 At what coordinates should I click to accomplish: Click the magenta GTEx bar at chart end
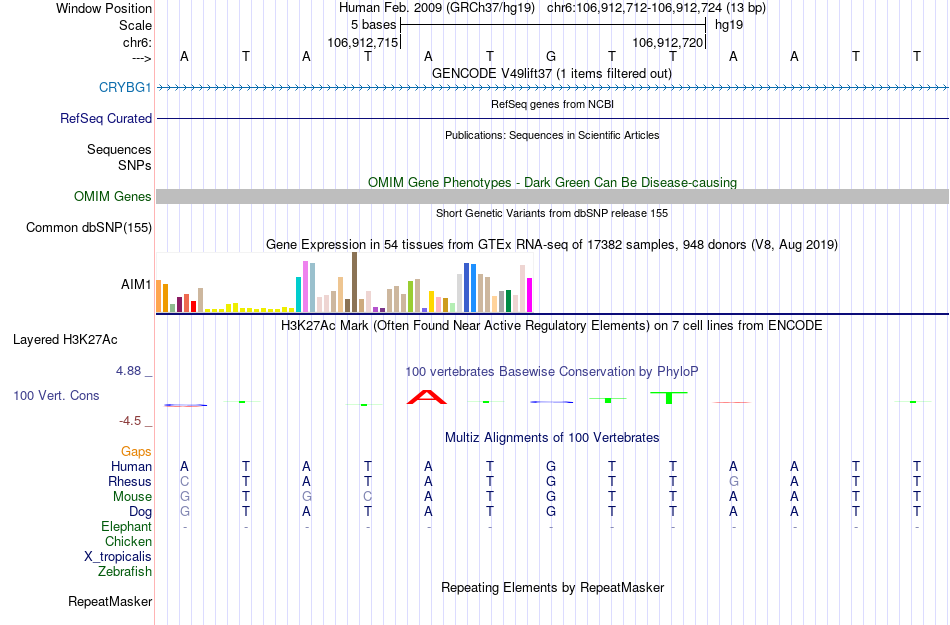tap(530, 295)
